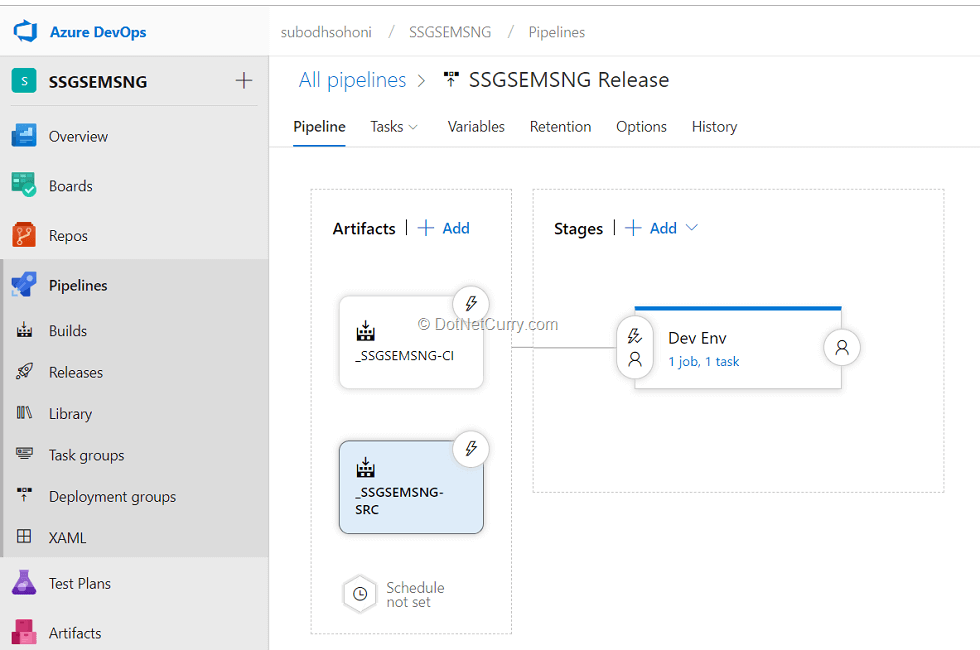Click release pipeline icon beside SSGSEMSNG Release
The width and height of the screenshot is (980, 650).
pyautogui.click(x=451, y=79)
